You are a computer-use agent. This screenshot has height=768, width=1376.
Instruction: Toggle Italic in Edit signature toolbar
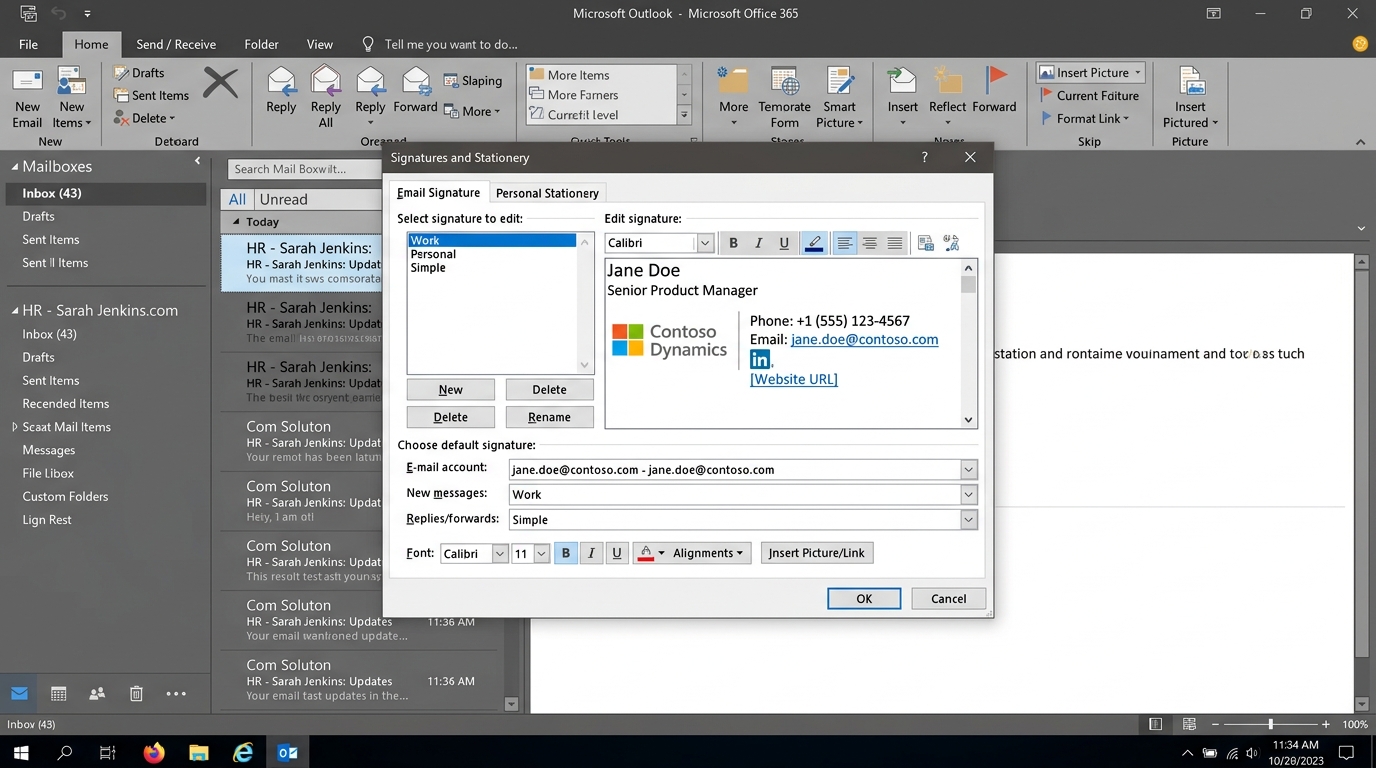pyautogui.click(x=758, y=243)
